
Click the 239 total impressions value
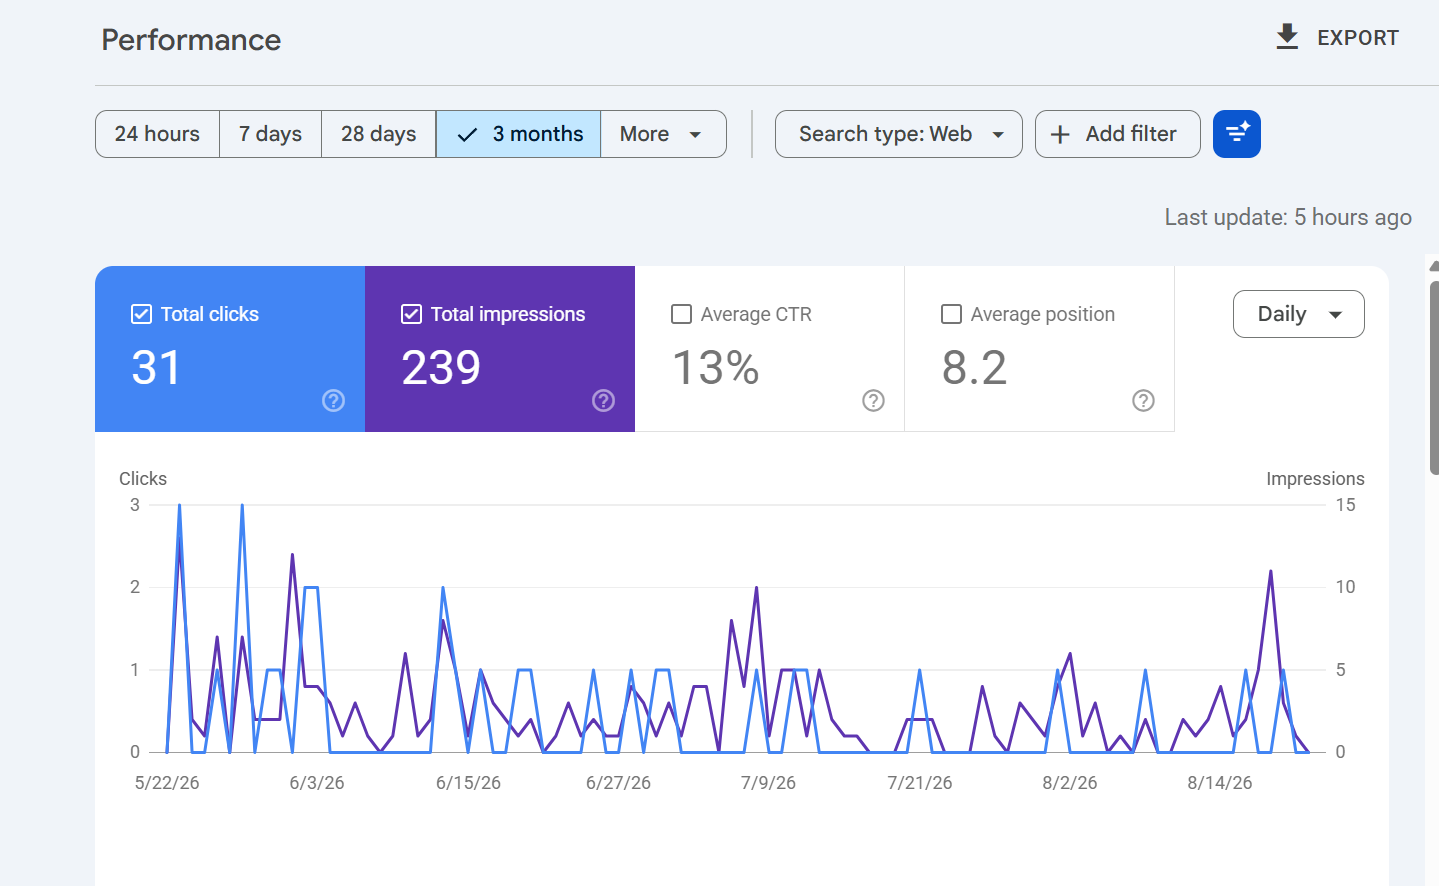(x=441, y=367)
